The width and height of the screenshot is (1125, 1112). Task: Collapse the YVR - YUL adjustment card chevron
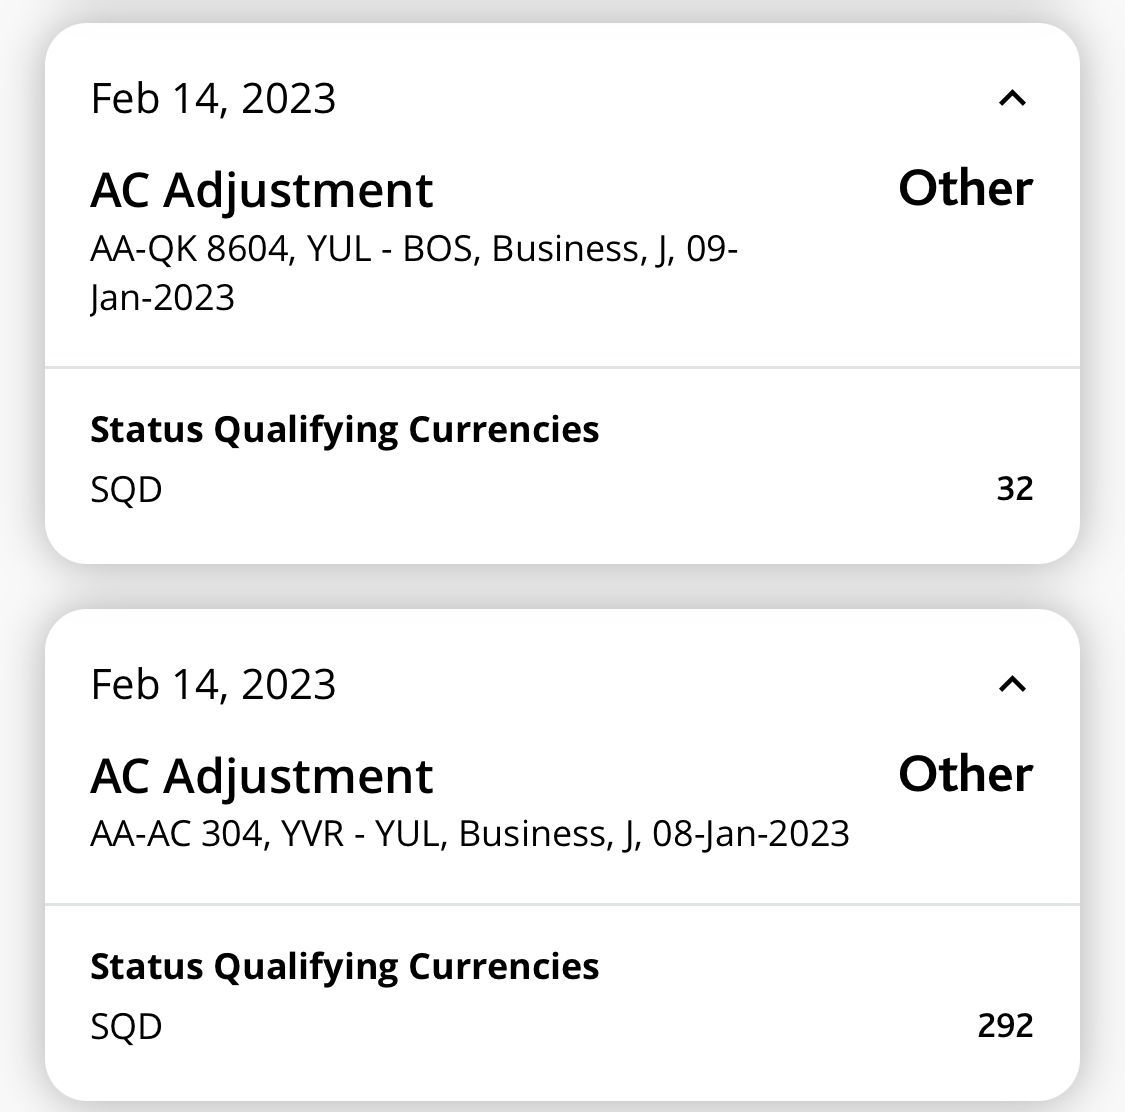click(x=1012, y=684)
